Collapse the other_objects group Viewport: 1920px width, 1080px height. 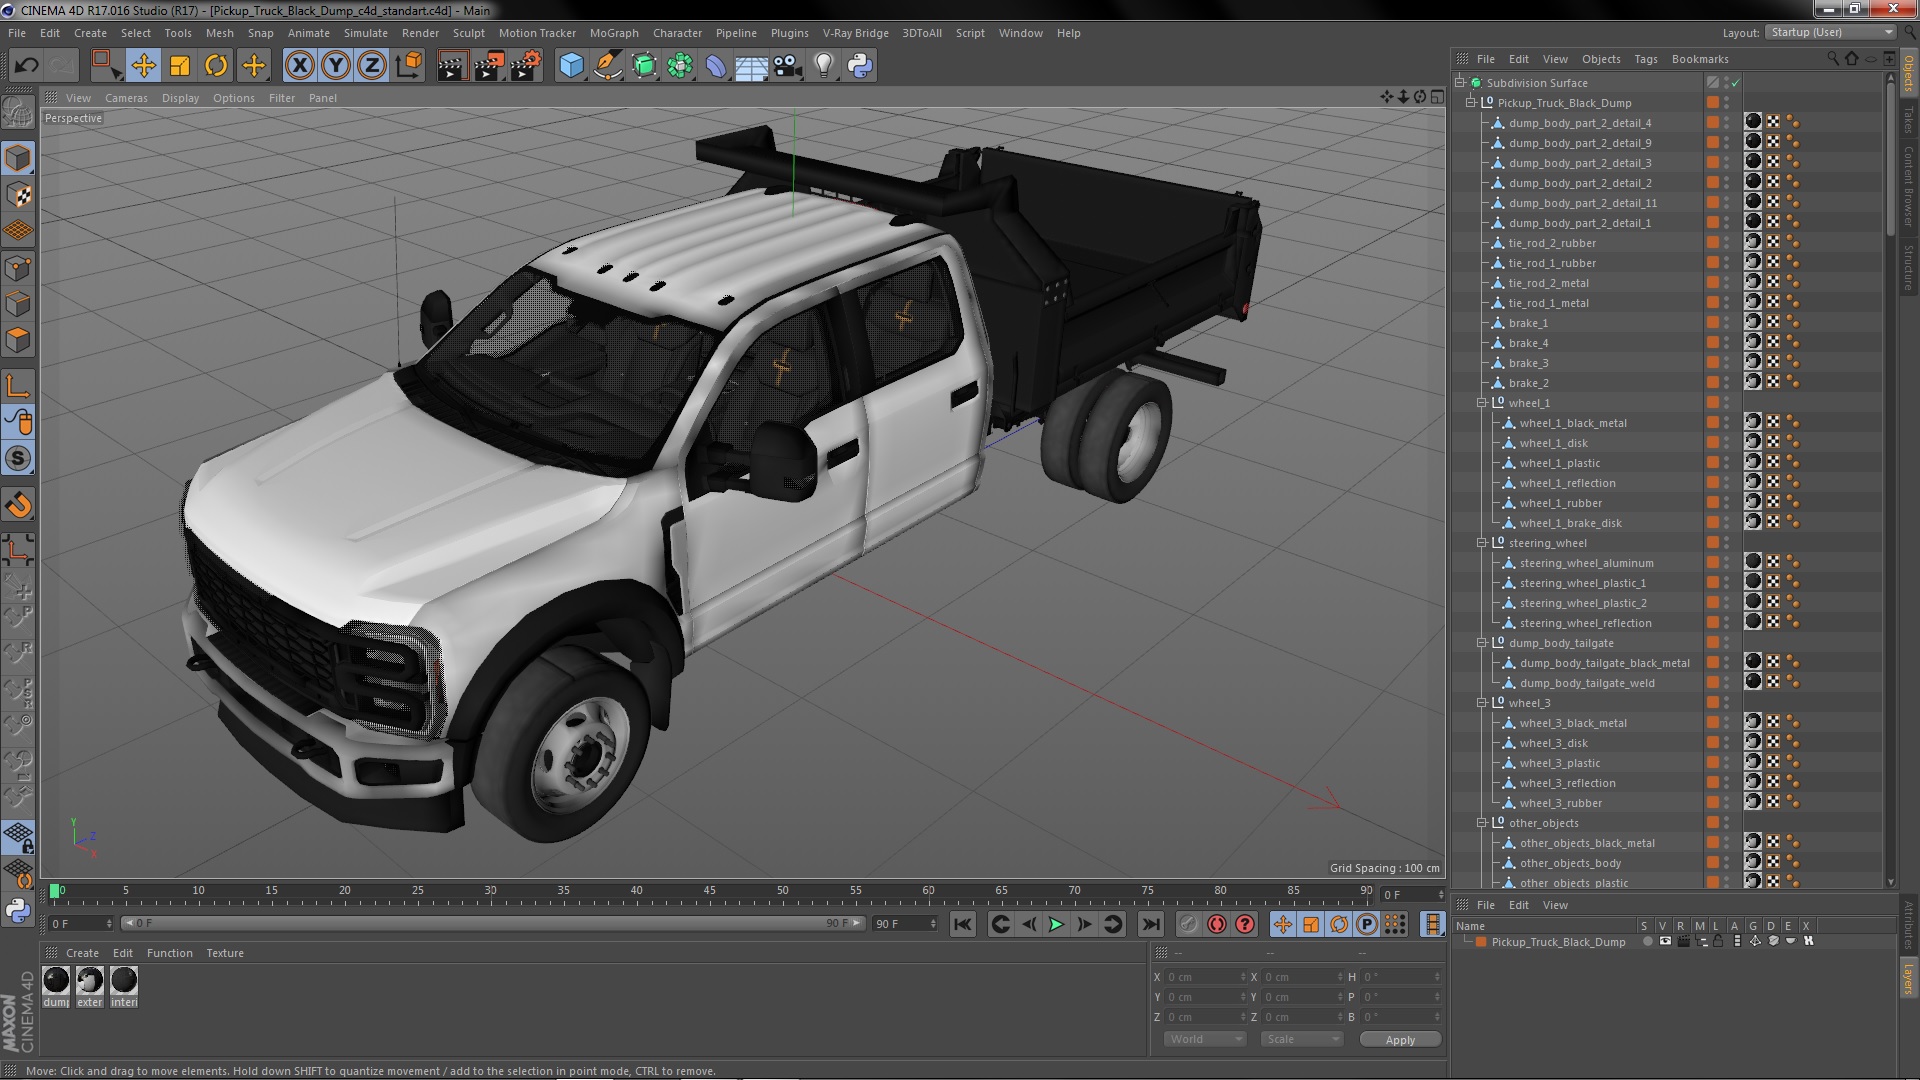click(1482, 823)
